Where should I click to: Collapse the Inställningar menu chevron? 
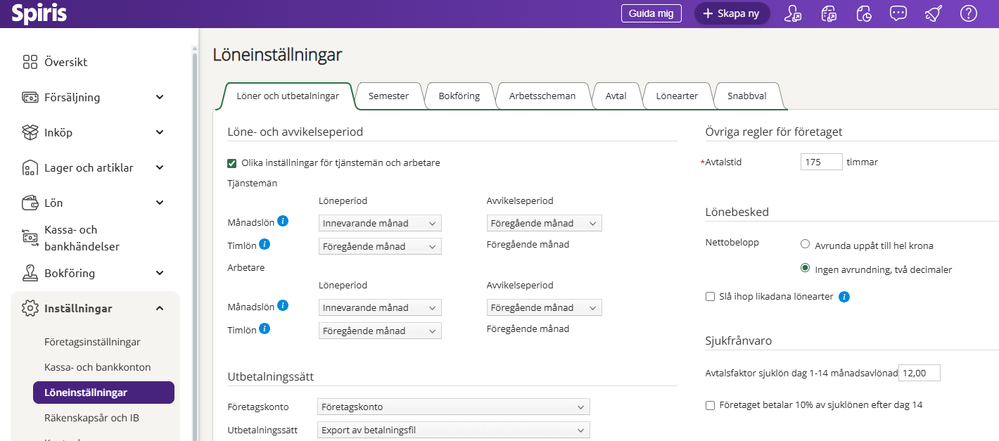(159, 308)
